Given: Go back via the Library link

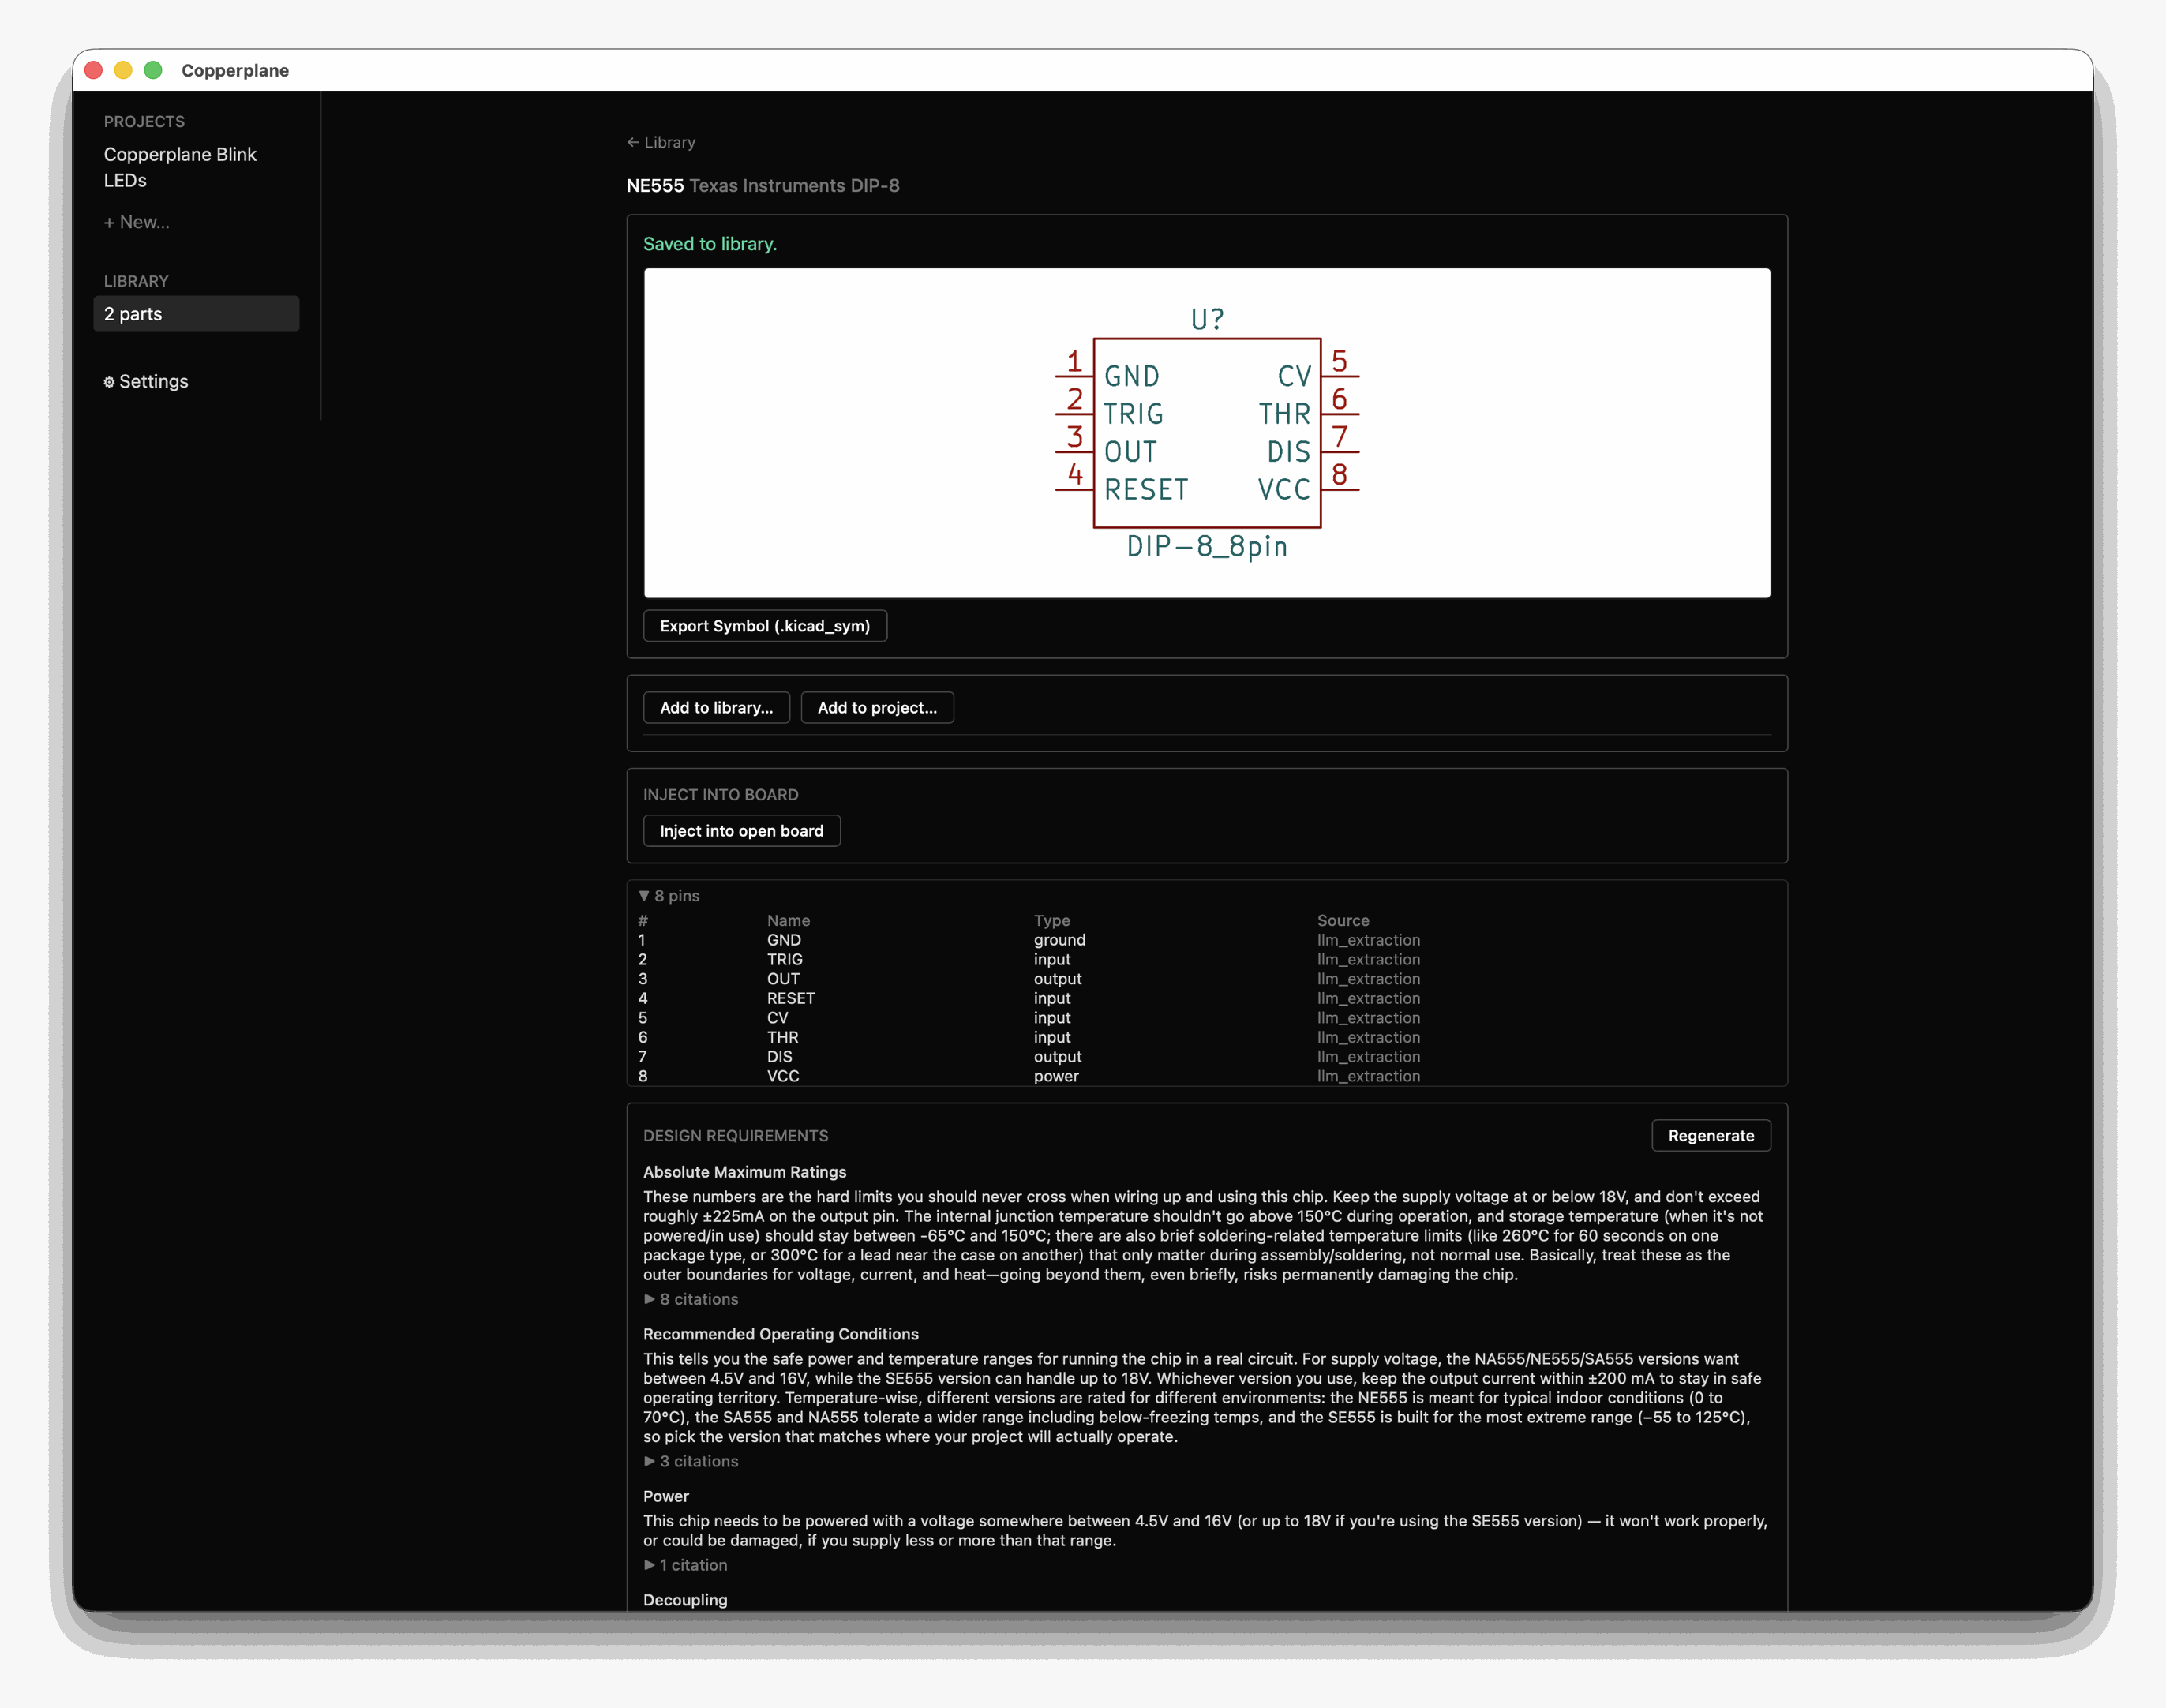Looking at the screenshot, I should (661, 142).
